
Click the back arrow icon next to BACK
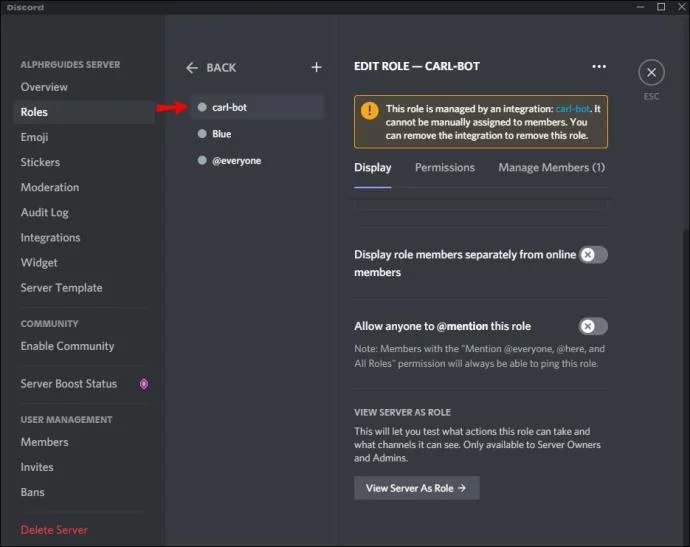[192, 68]
